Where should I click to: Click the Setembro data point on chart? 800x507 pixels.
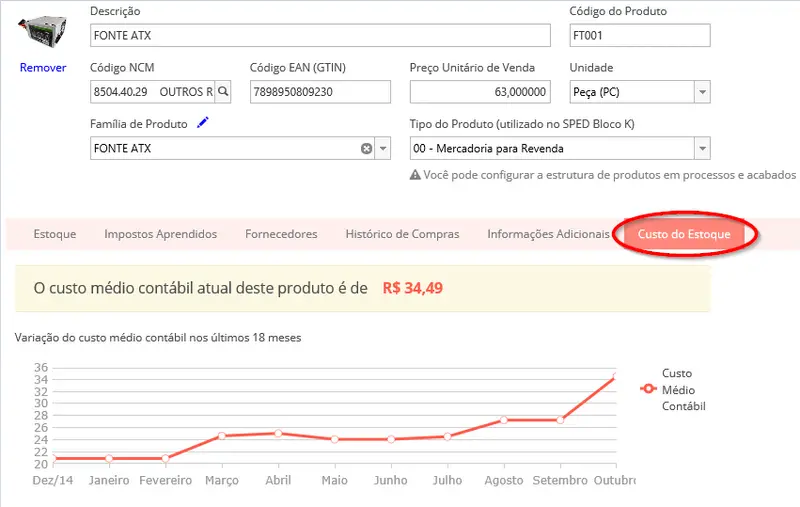tap(560, 420)
